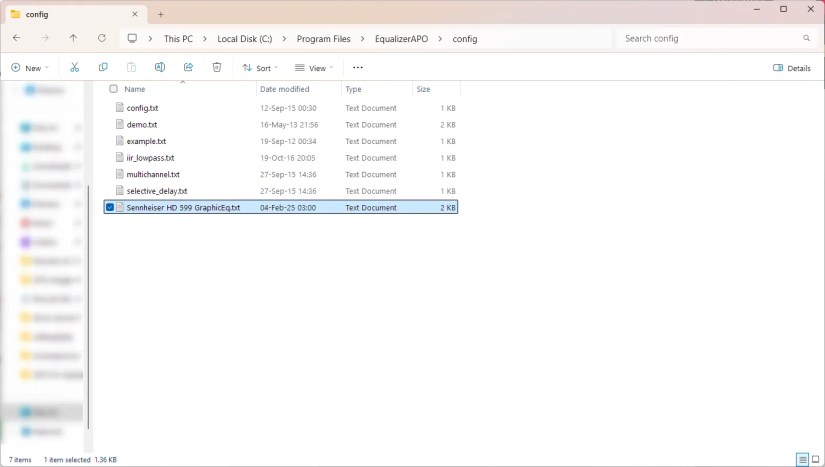
Task: Close the config tab
Action: tap(135, 14)
